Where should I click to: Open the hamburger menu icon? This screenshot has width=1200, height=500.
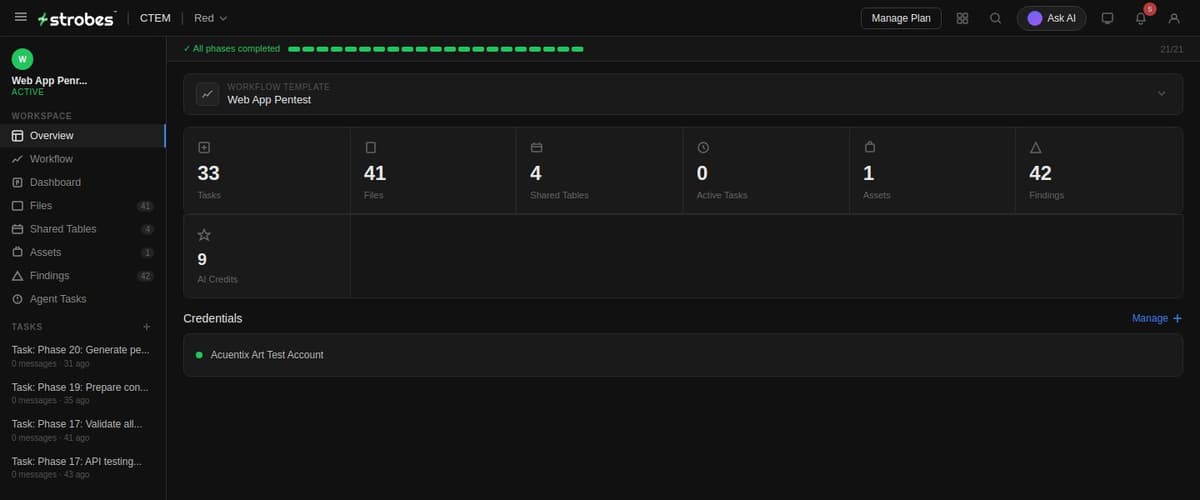[20, 18]
